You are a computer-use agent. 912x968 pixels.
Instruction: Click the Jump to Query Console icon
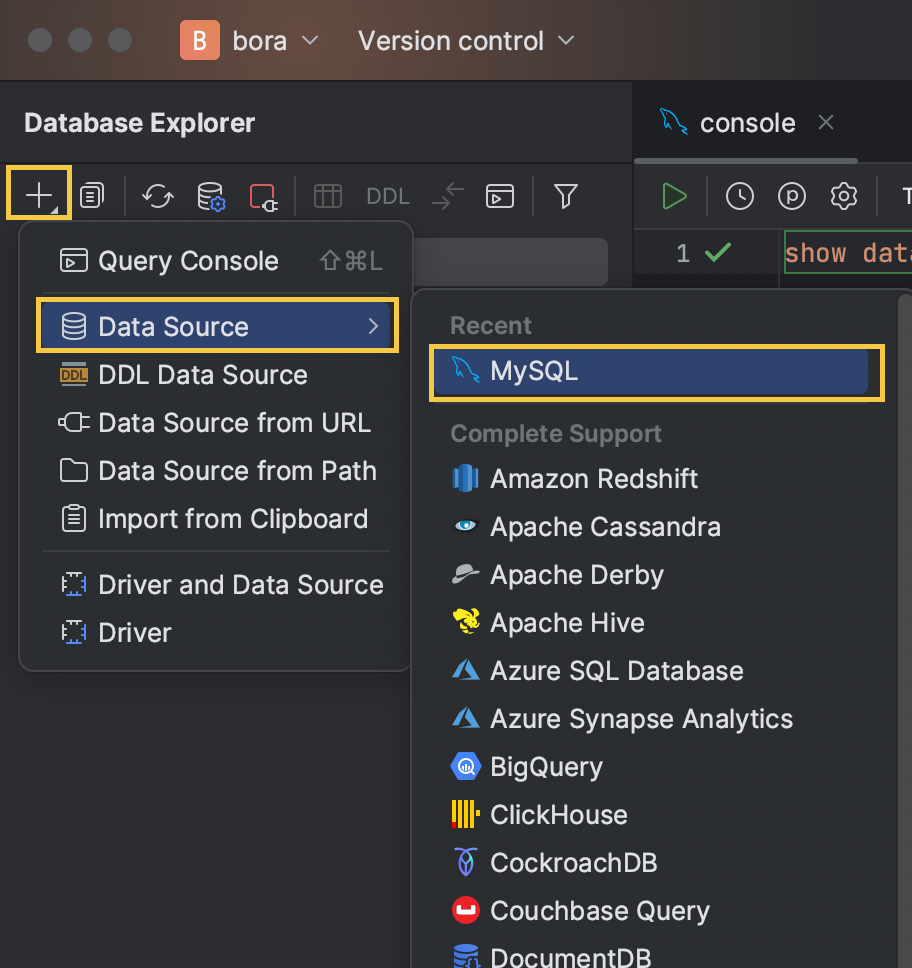coord(499,195)
